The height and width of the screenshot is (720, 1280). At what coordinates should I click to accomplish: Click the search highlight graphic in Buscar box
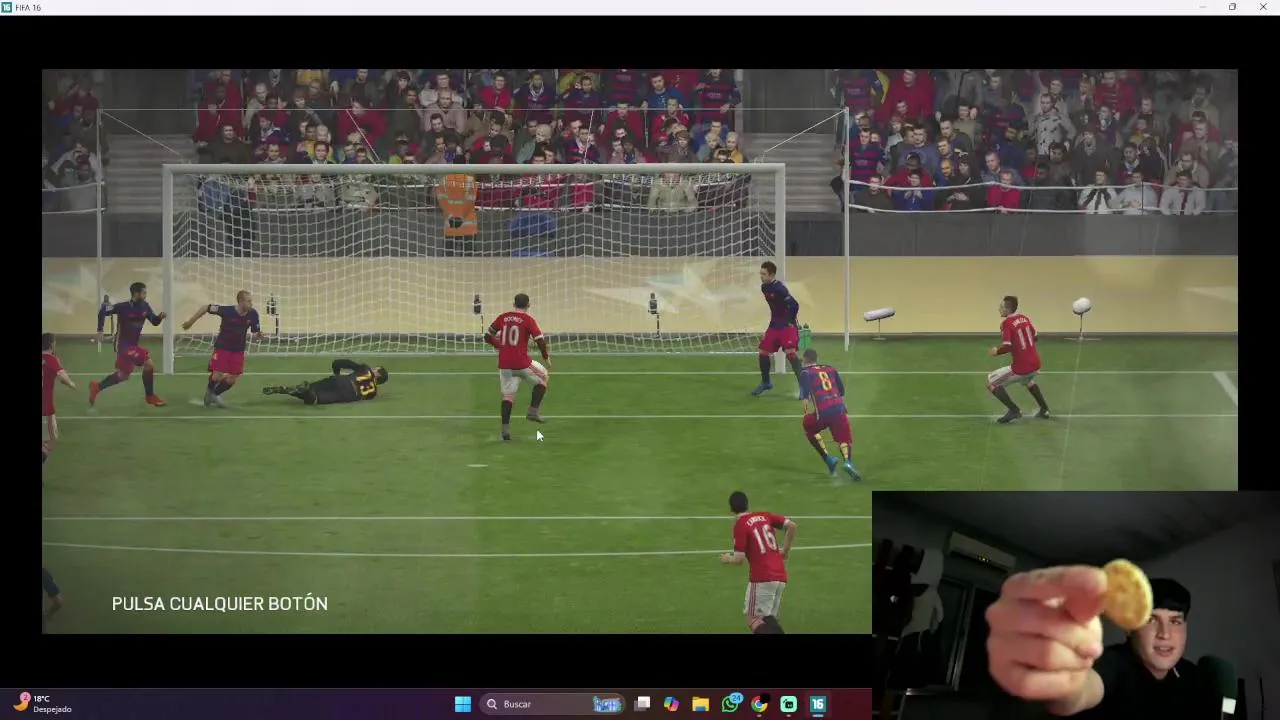[x=607, y=704]
